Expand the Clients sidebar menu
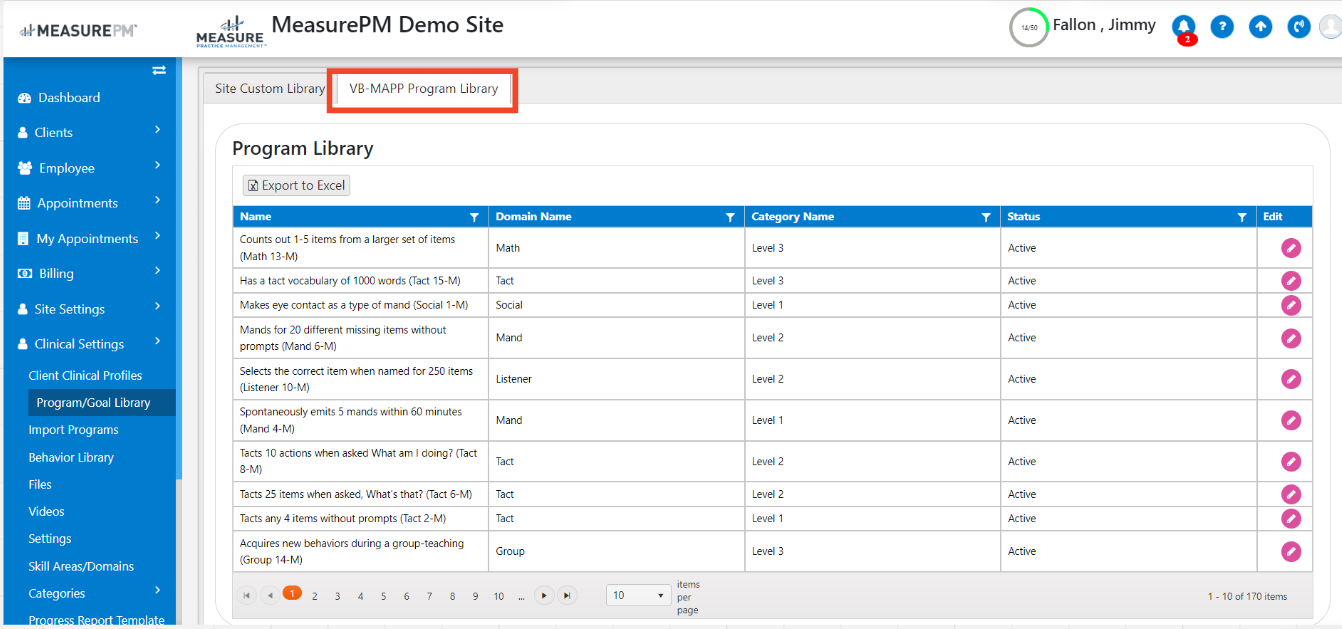Screen dimensions: 1342x629 coord(158,130)
